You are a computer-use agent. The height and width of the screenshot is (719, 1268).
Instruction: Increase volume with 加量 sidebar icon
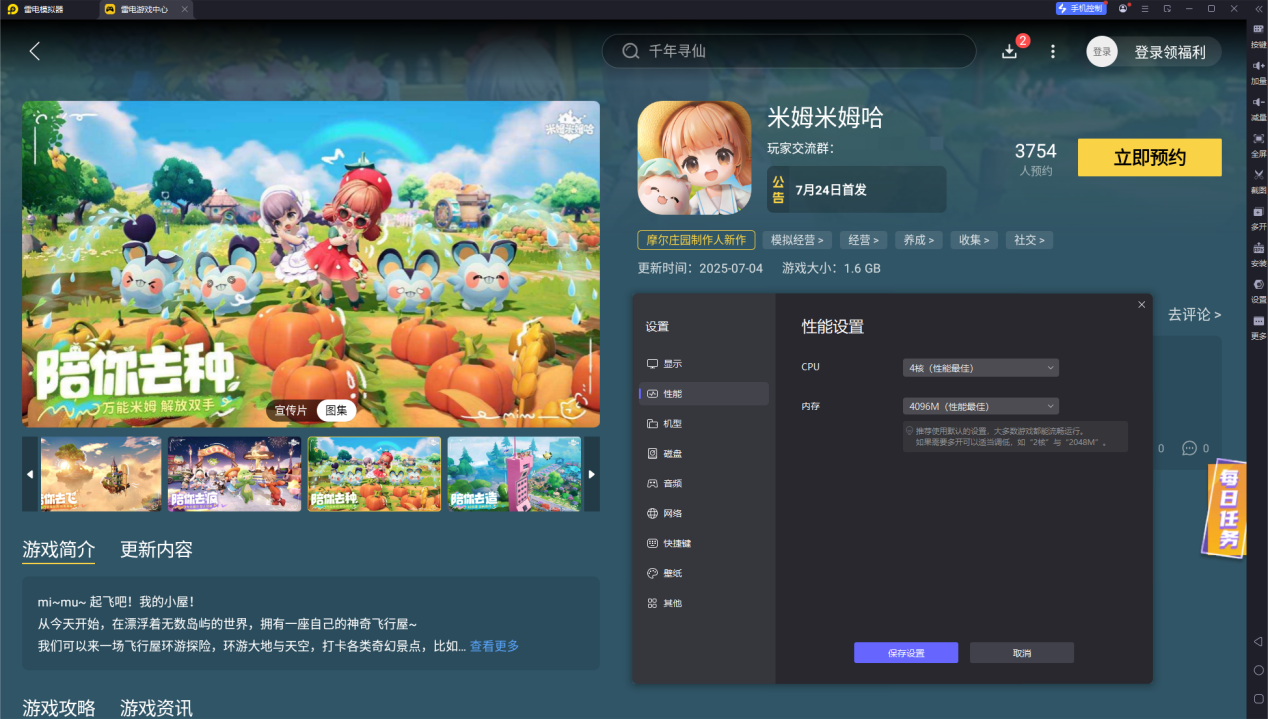coord(1258,71)
